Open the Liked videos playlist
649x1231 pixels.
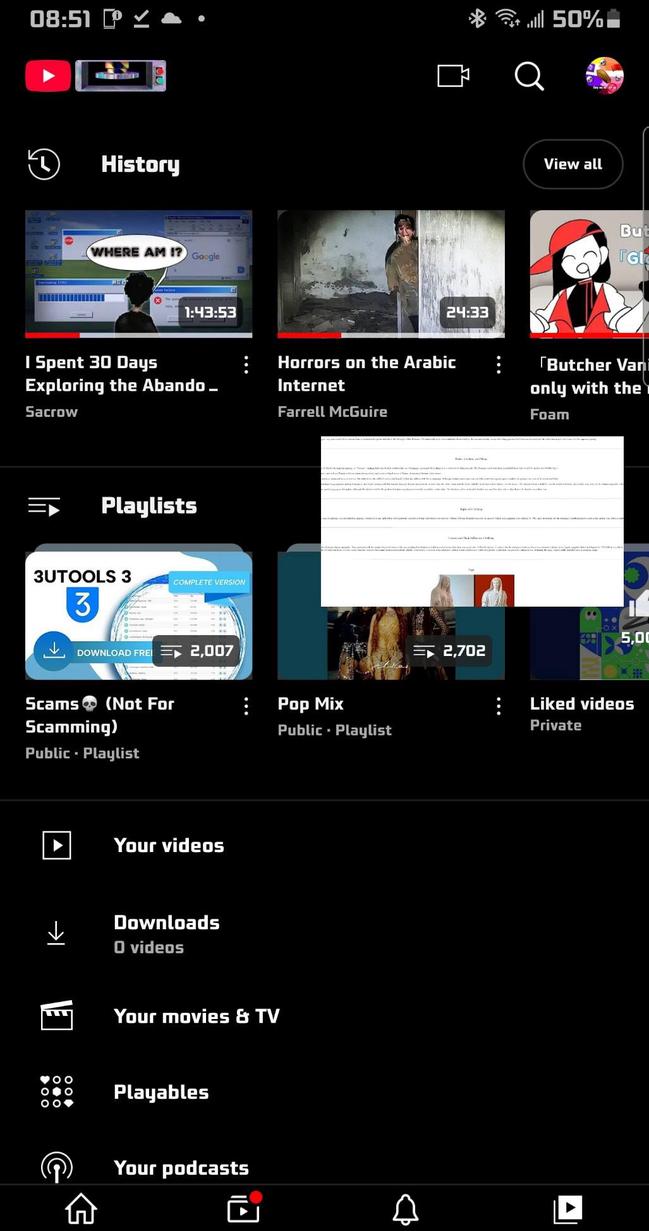tap(581, 704)
